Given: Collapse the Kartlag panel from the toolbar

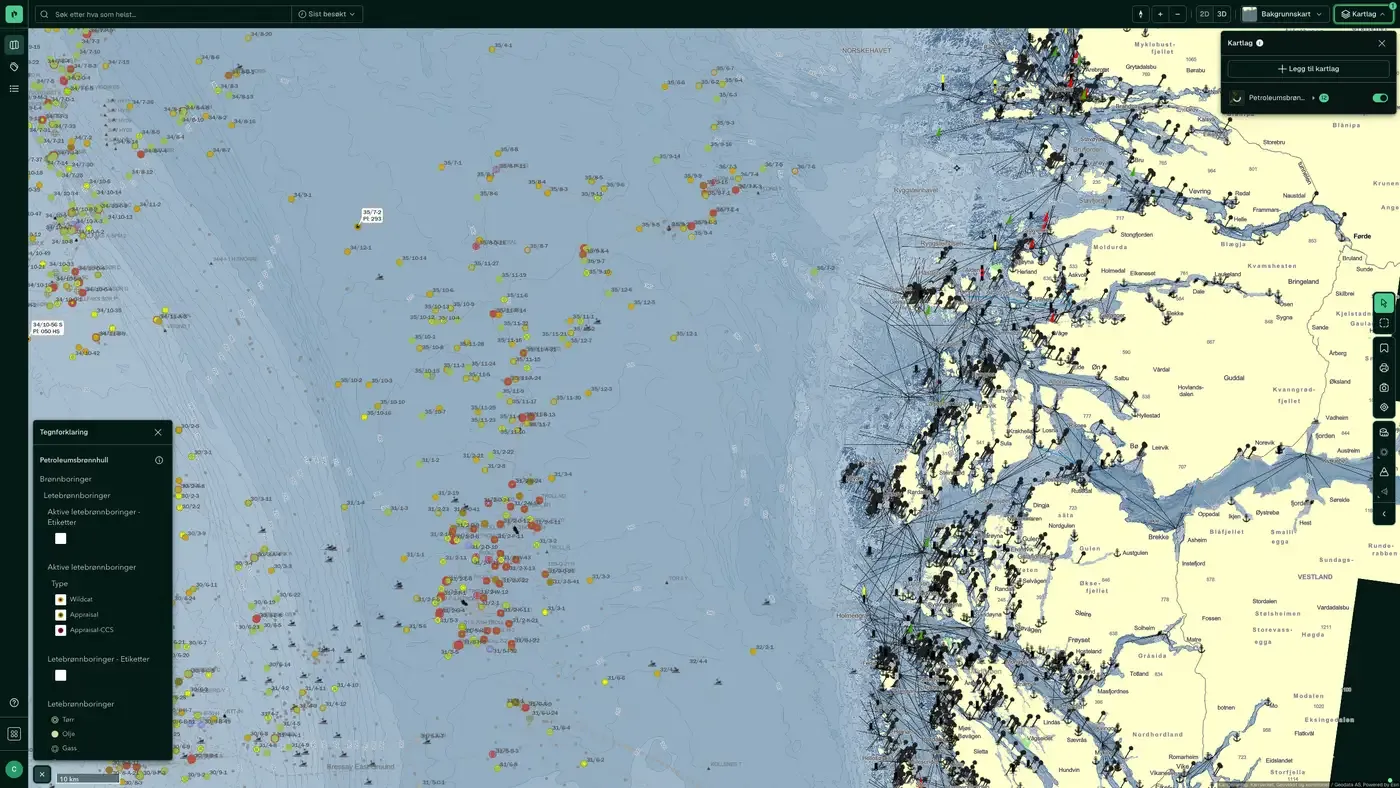Looking at the screenshot, I should click(x=1363, y=14).
